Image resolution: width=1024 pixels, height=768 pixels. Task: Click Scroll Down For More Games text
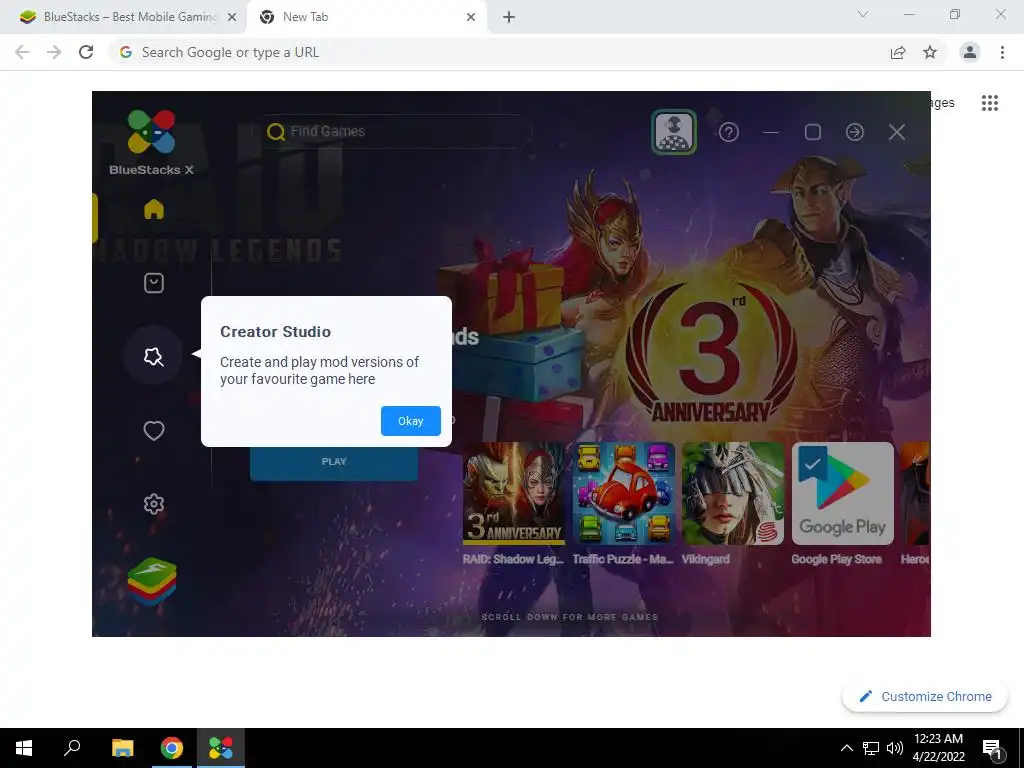point(569,616)
